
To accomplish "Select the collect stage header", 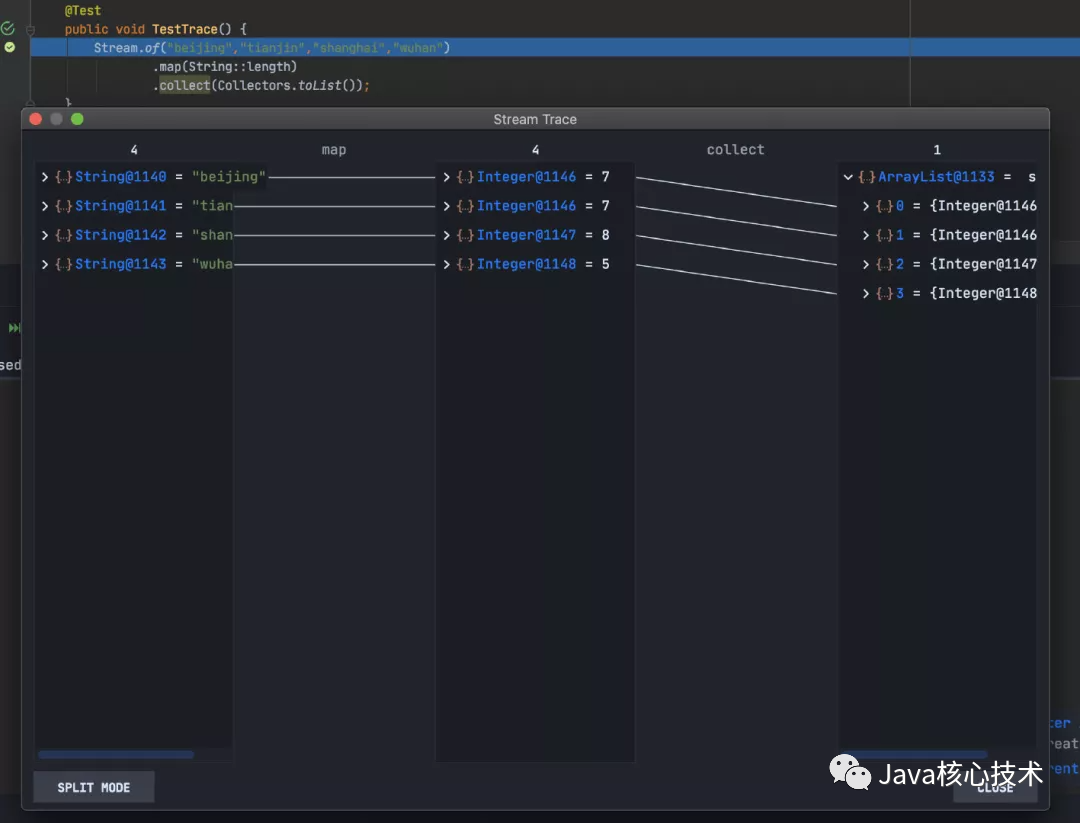I will 735,149.
